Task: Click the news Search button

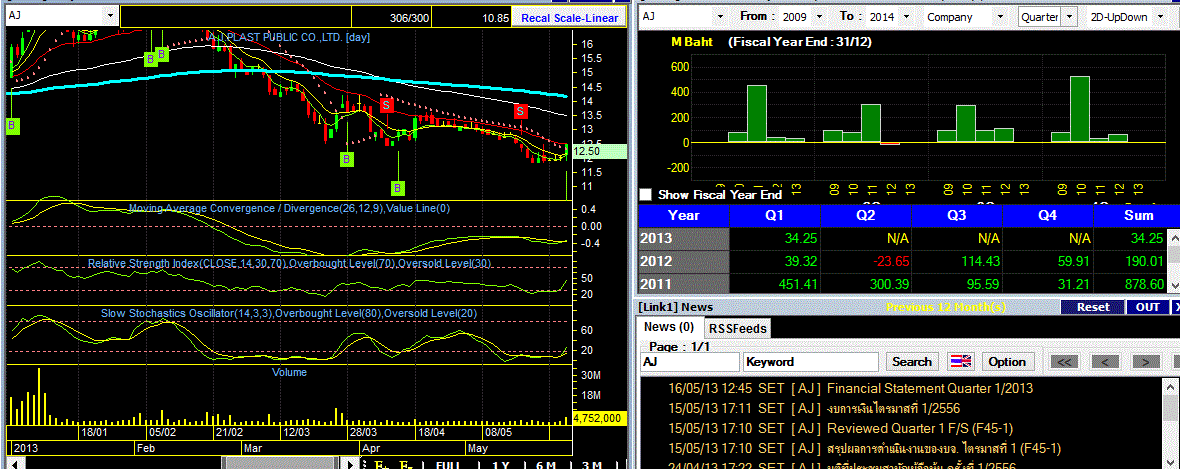Action: 911,361
